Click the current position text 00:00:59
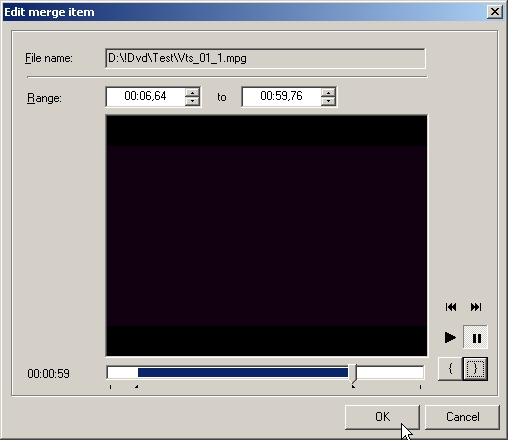Screen dimensions: 508x440 (x=49, y=374)
